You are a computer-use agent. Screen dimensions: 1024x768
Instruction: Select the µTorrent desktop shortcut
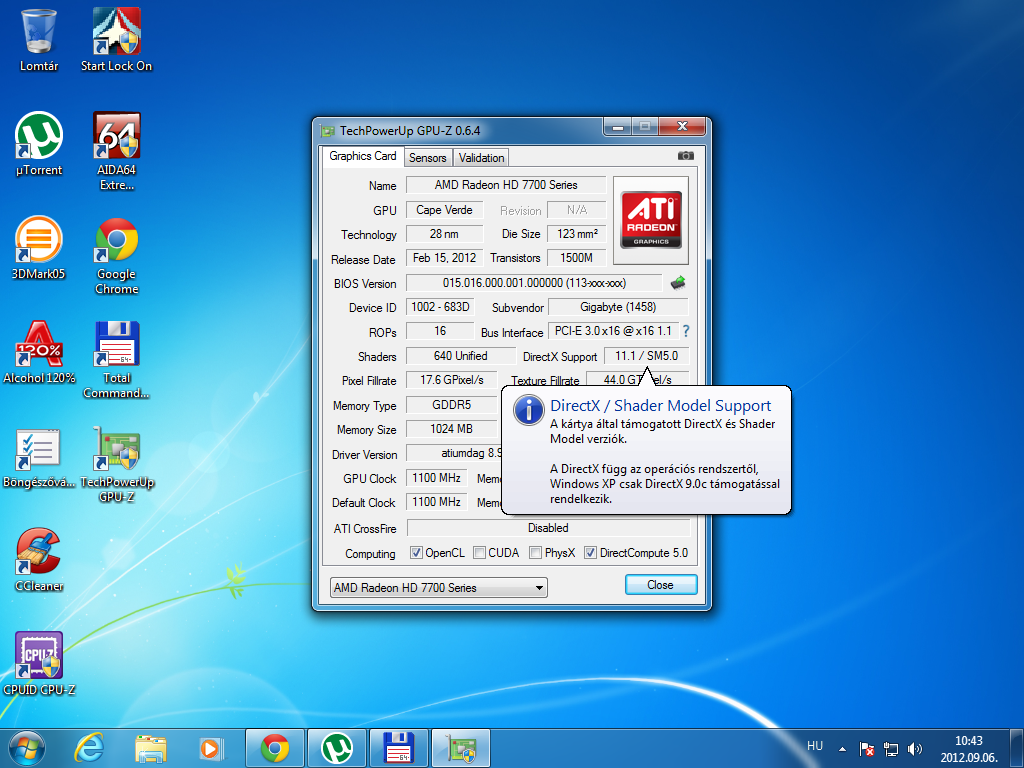click(39, 144)
